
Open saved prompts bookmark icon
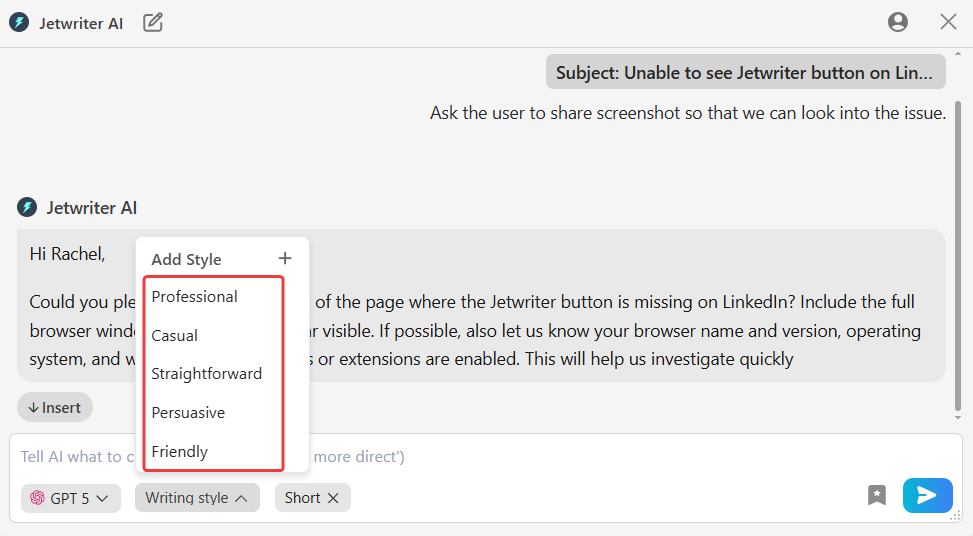point(877,496)
